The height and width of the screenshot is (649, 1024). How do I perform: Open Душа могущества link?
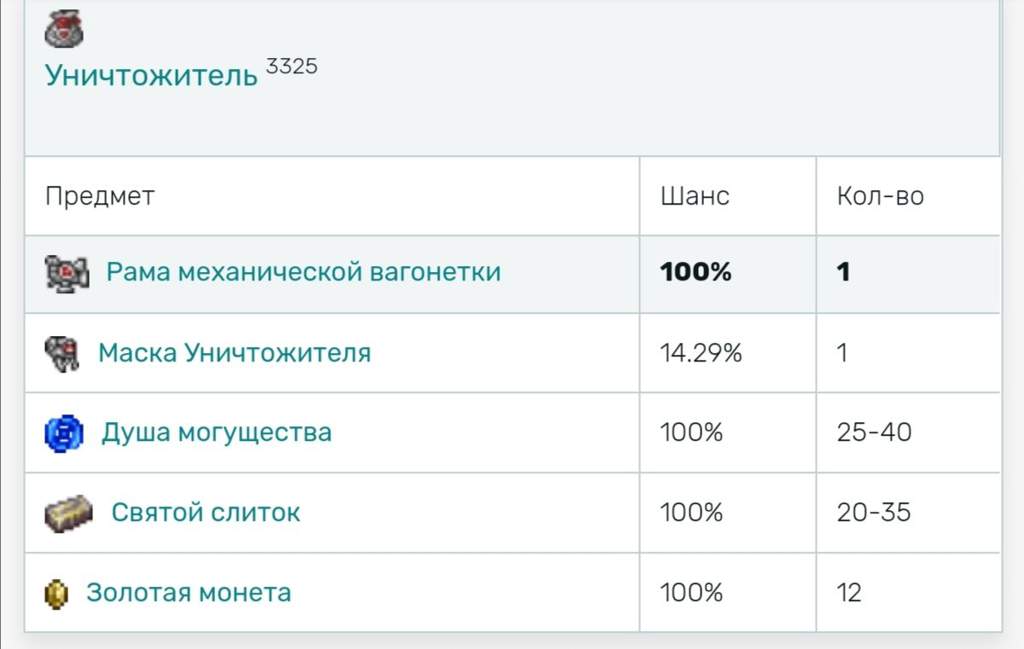point(216,433)
